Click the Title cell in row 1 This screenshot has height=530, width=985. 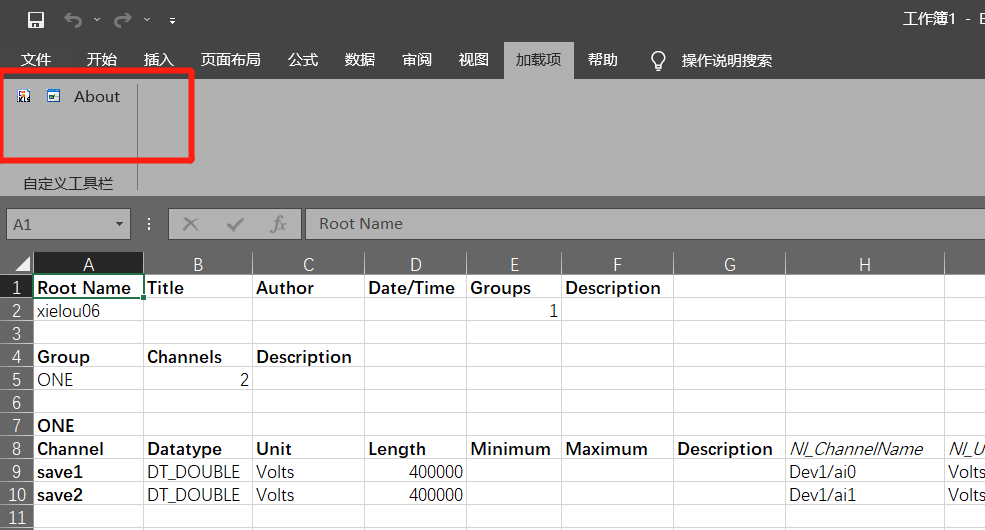click(x=198, y=288)
